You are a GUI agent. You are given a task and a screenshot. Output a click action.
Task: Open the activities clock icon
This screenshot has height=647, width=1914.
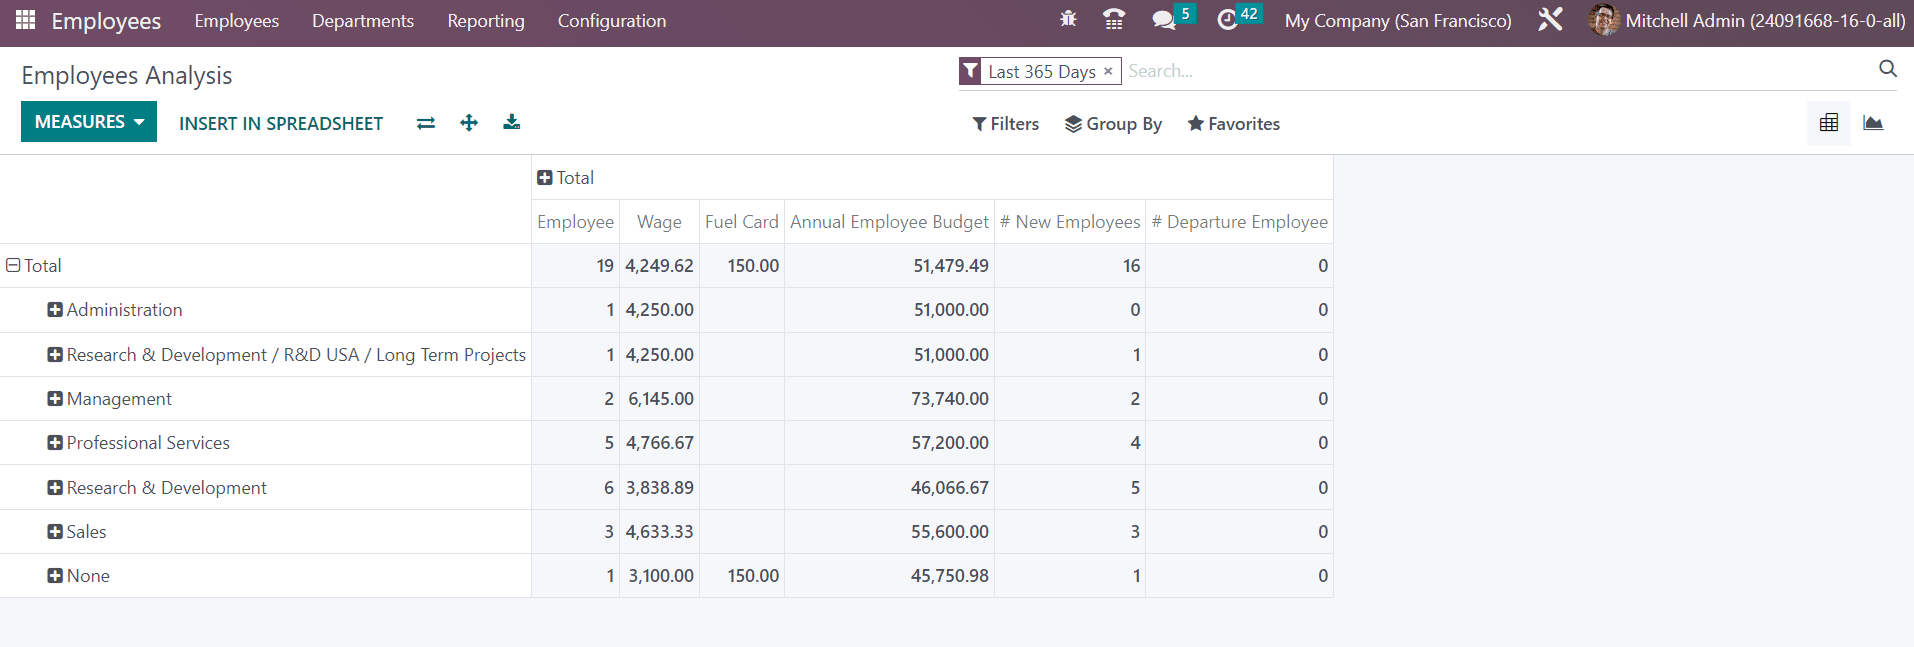[x=1228, y=20]
